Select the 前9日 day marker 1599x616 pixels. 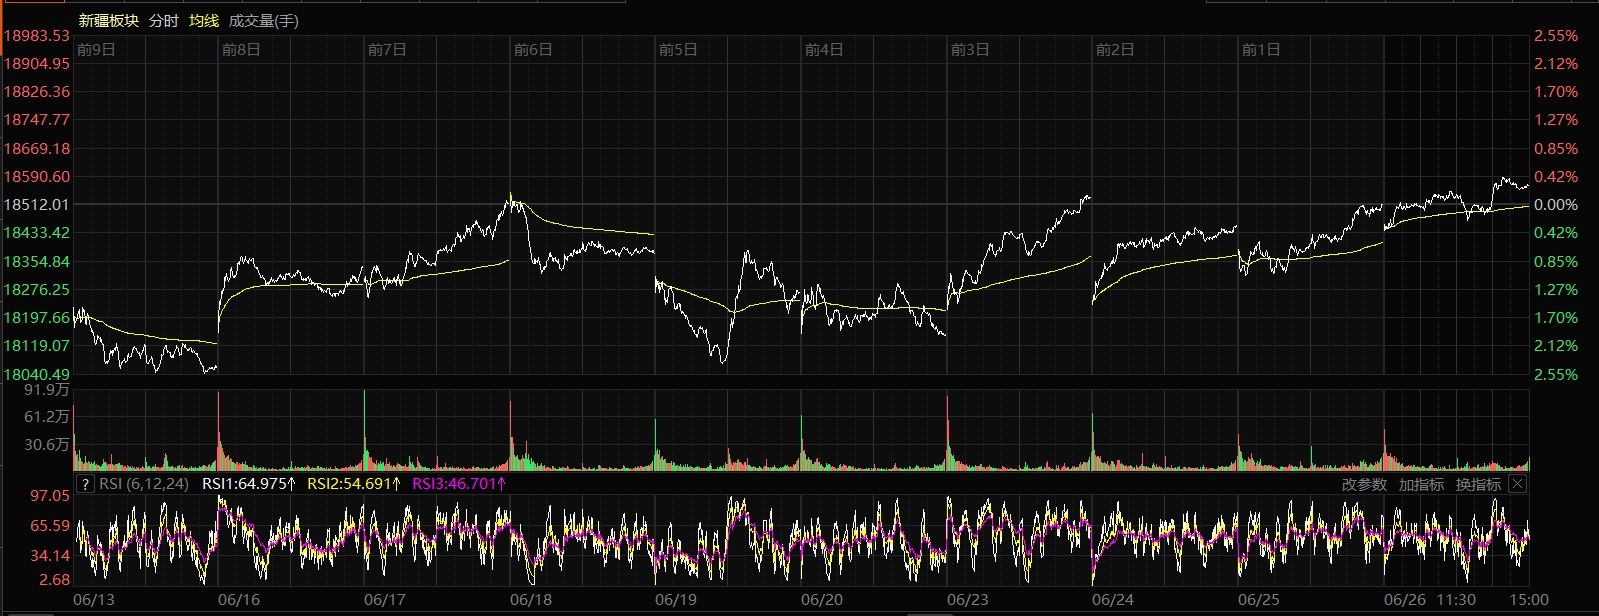point(96,49)
